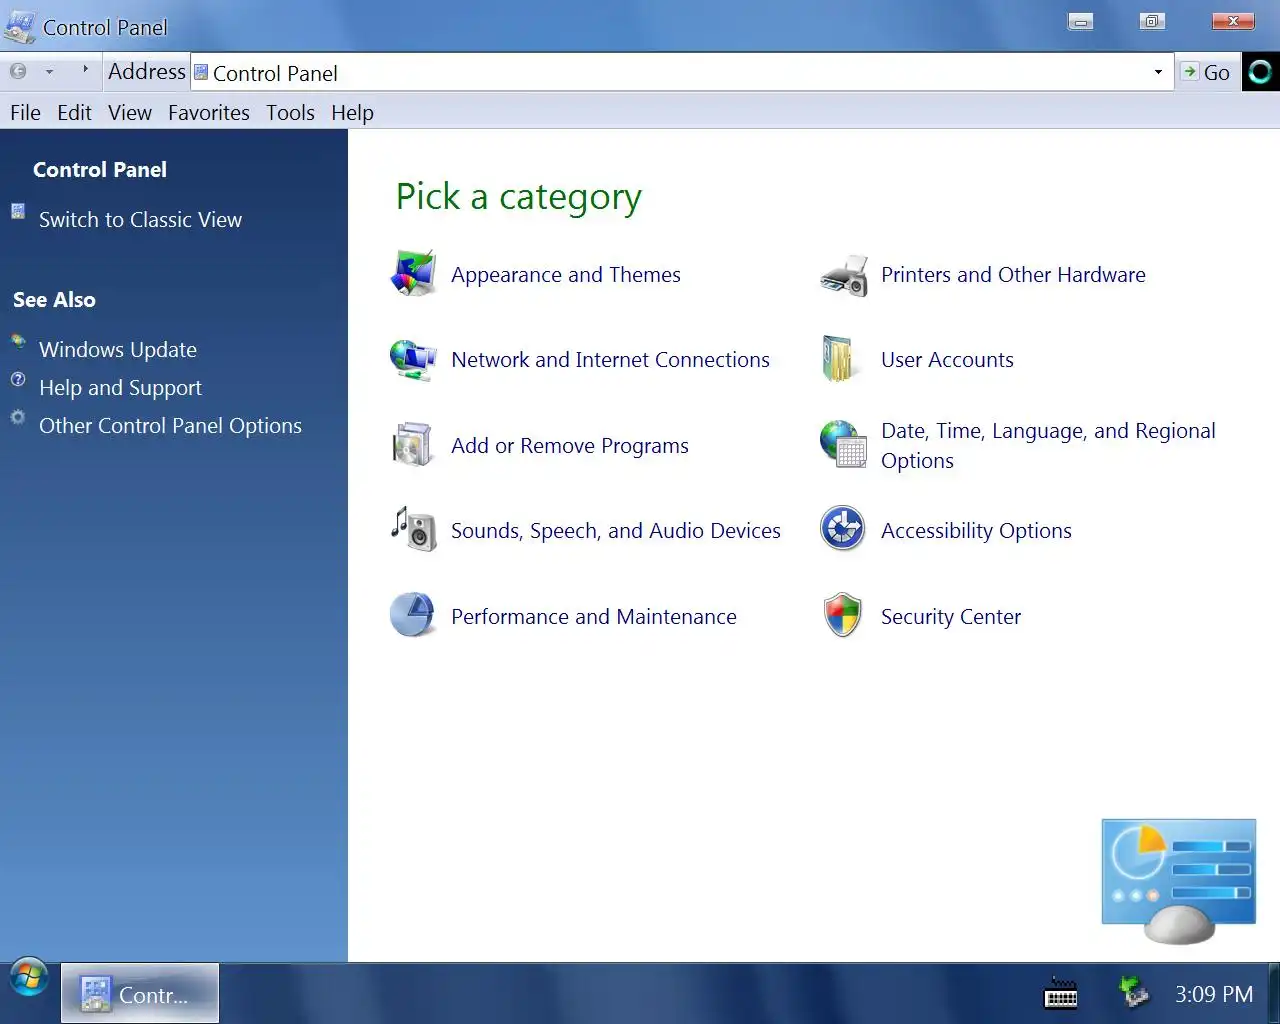This screenshot has width=1280, height=1024.
Task: Click the Add or Remove Programs icon
Action: click(413, 445)
